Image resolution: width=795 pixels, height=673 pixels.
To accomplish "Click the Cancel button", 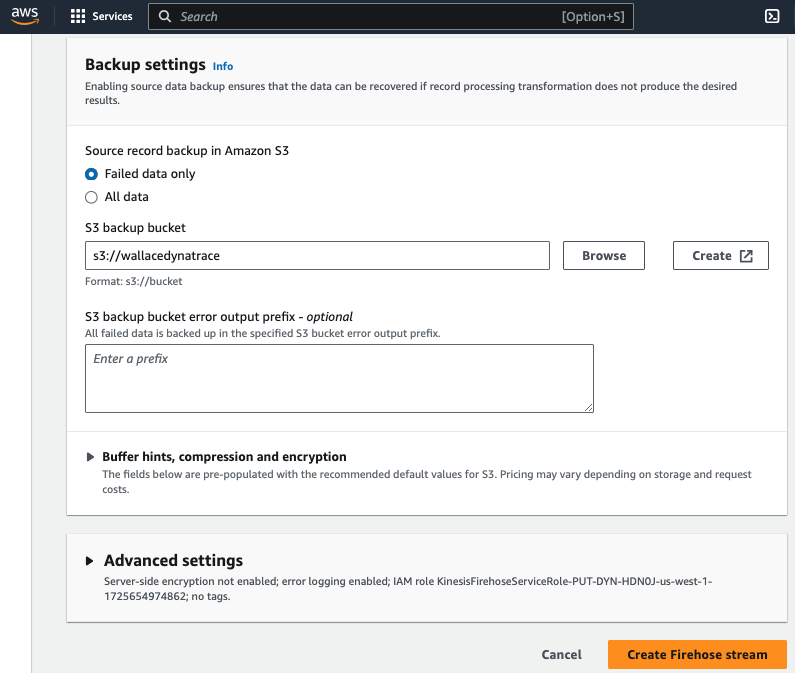I will [561, 654].
